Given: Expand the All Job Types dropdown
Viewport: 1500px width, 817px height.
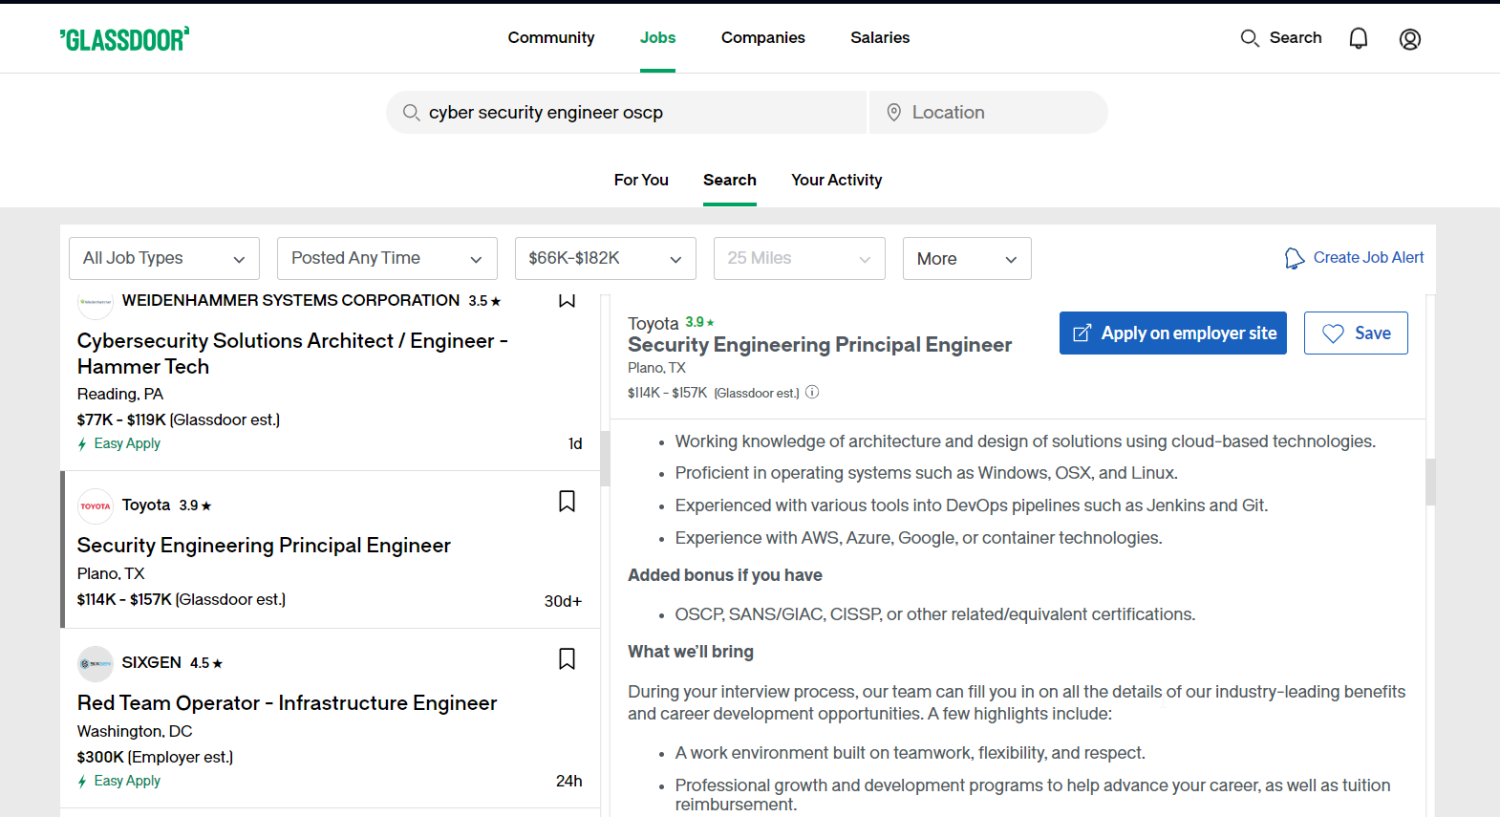Looking at the screenshot, I should click(x=164, y=258).
